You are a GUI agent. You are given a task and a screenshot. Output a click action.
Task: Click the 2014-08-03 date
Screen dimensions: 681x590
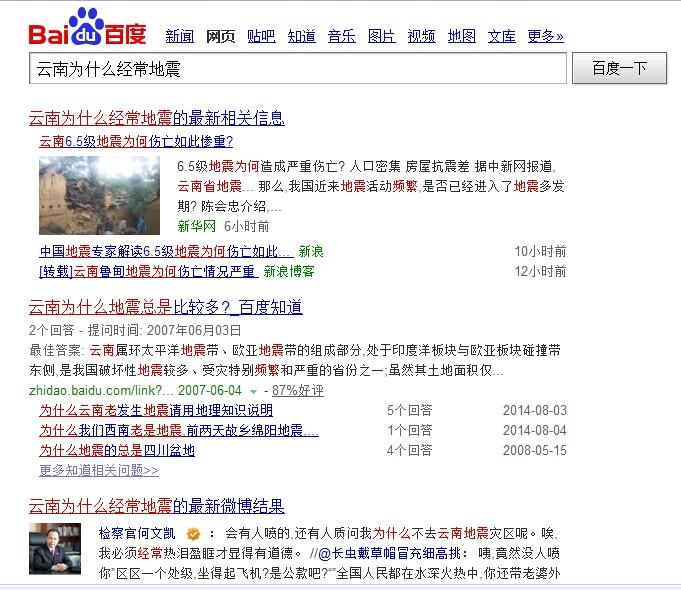point(535,410)
